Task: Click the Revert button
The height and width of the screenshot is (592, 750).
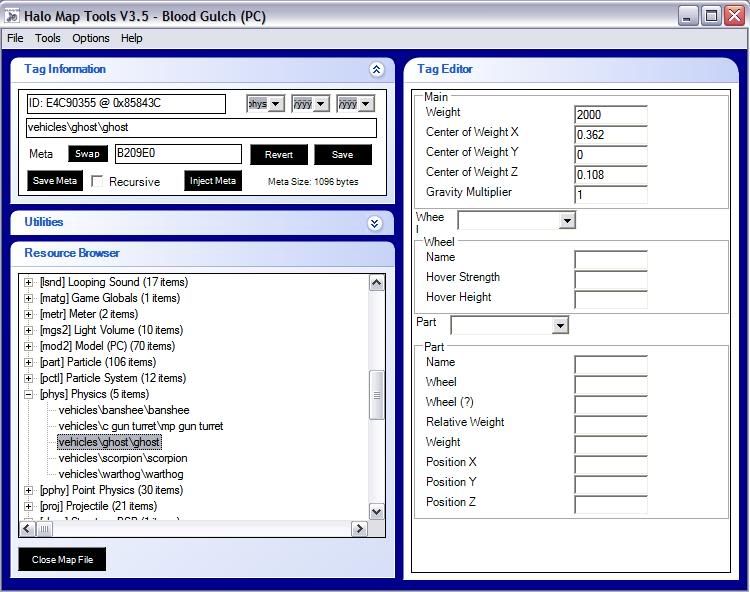Action: click(279, 155)
